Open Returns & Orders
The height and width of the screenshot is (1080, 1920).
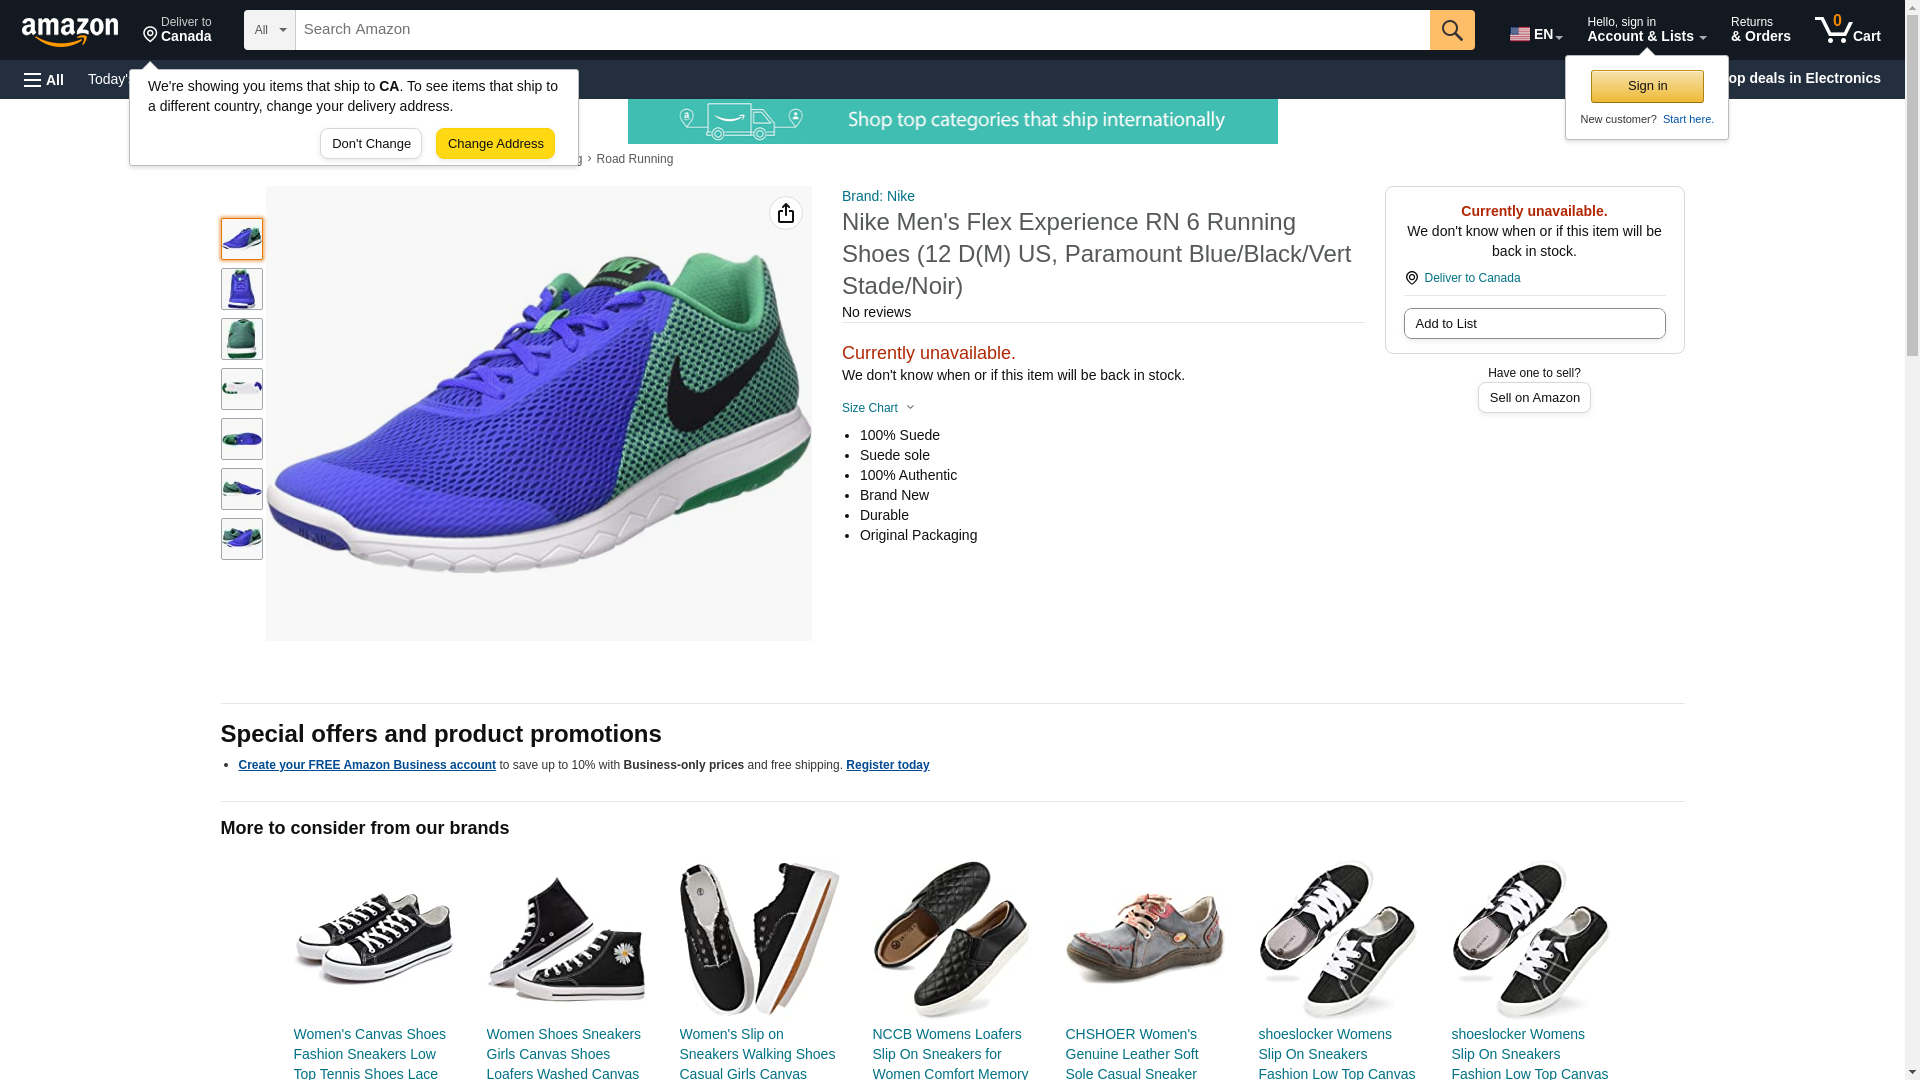(x=1759, y=30)
